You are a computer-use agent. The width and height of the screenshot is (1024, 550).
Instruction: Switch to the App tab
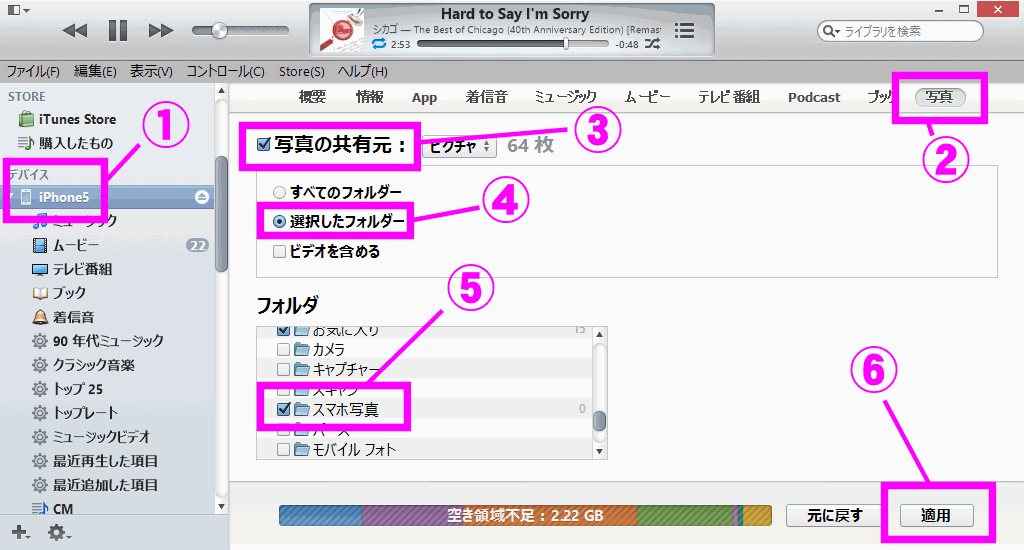click(x=424, y=98)
